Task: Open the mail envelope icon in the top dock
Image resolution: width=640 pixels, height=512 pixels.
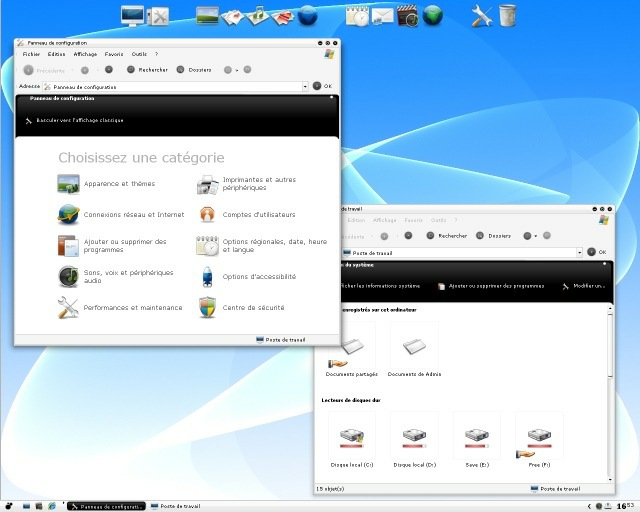Action: [382, 16]
